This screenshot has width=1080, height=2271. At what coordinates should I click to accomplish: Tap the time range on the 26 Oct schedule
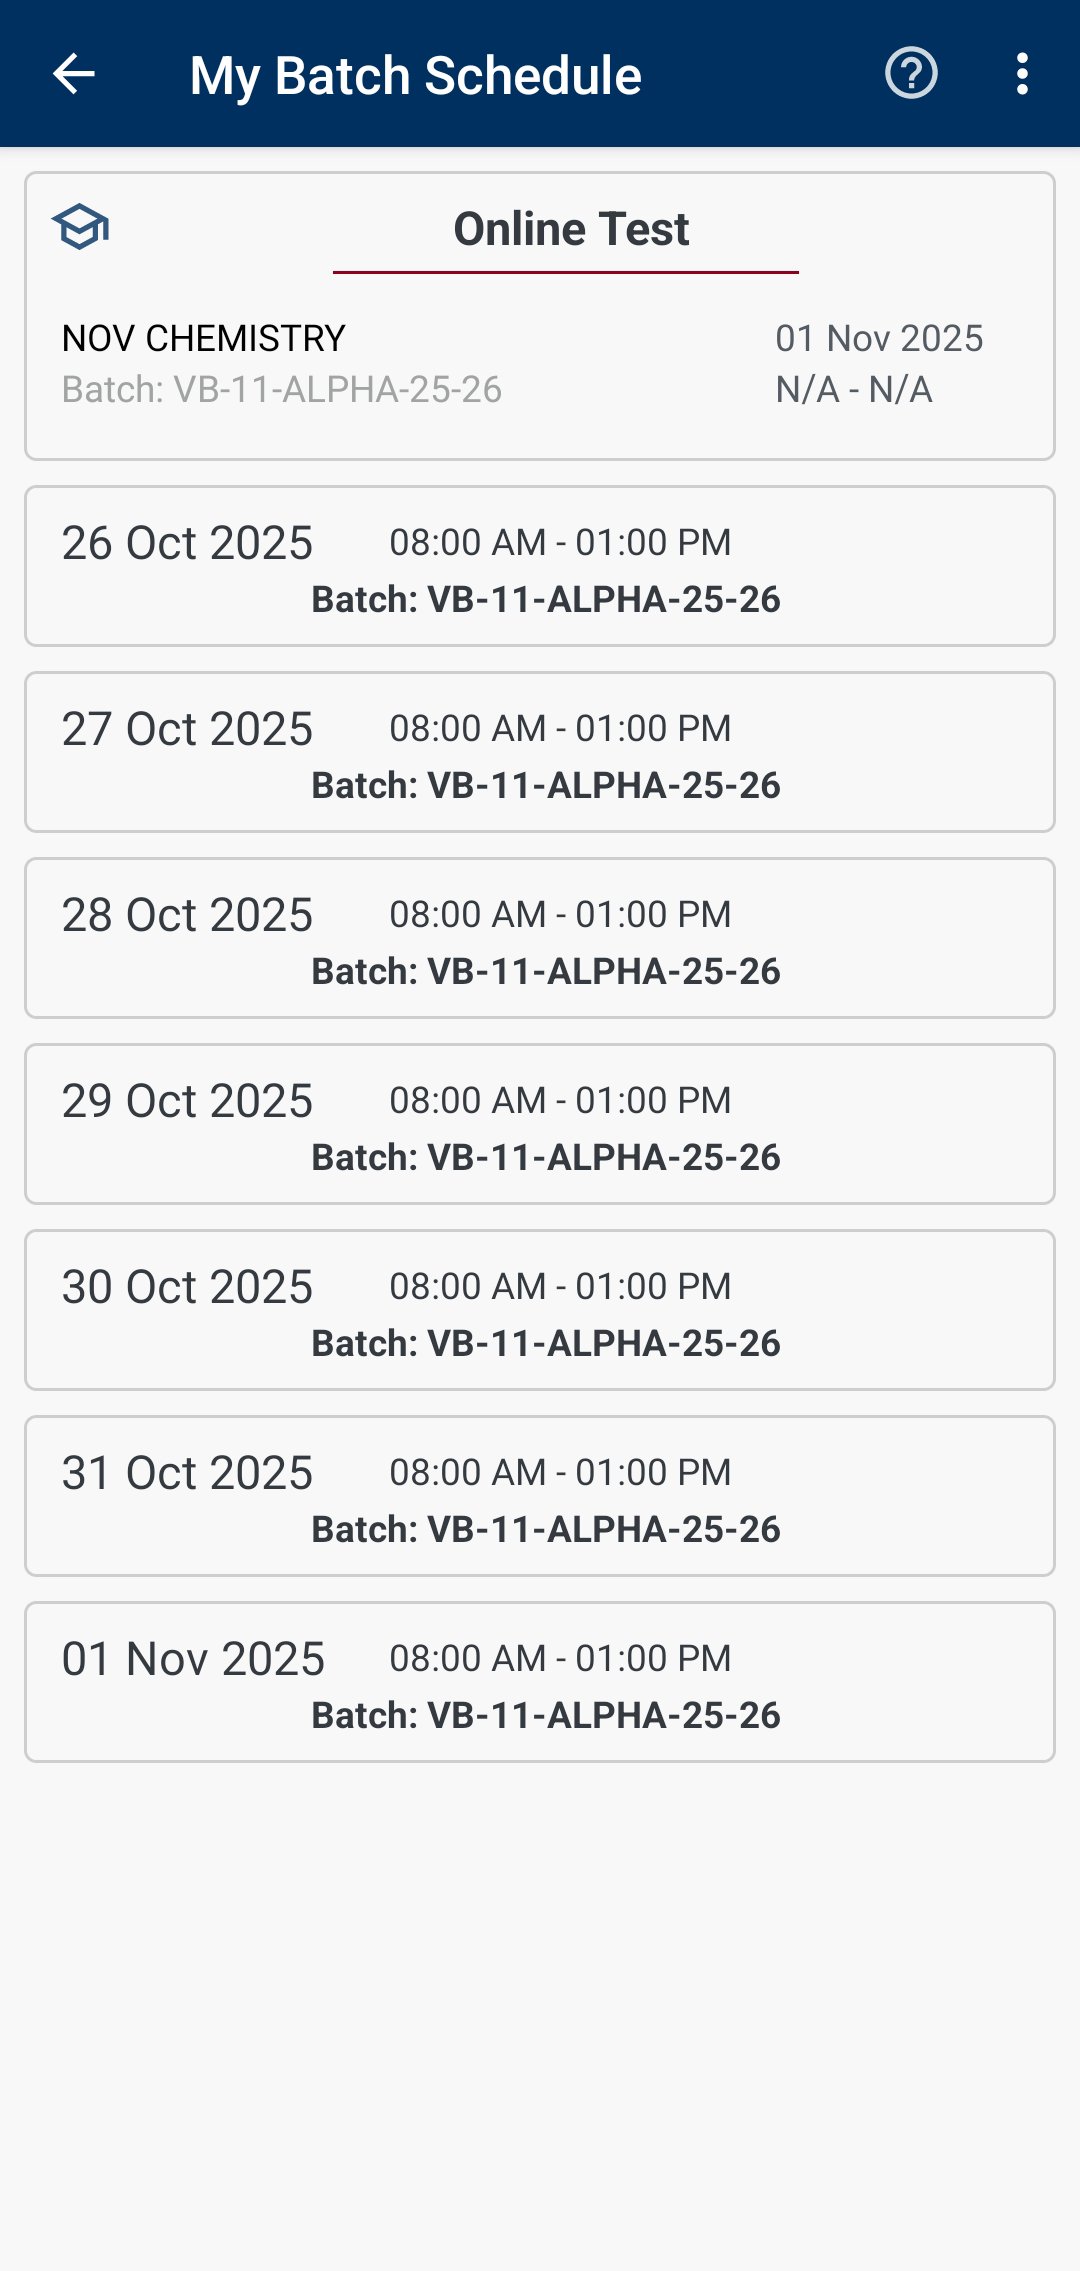point(560,542)
